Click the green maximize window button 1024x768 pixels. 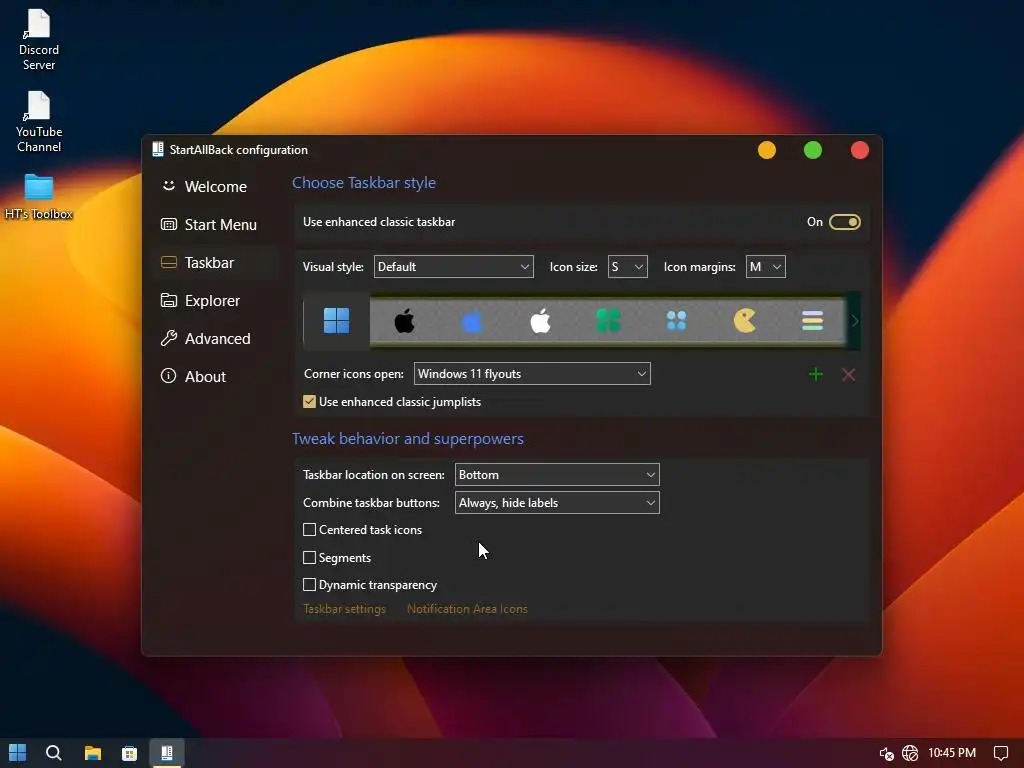pos(813,150)
